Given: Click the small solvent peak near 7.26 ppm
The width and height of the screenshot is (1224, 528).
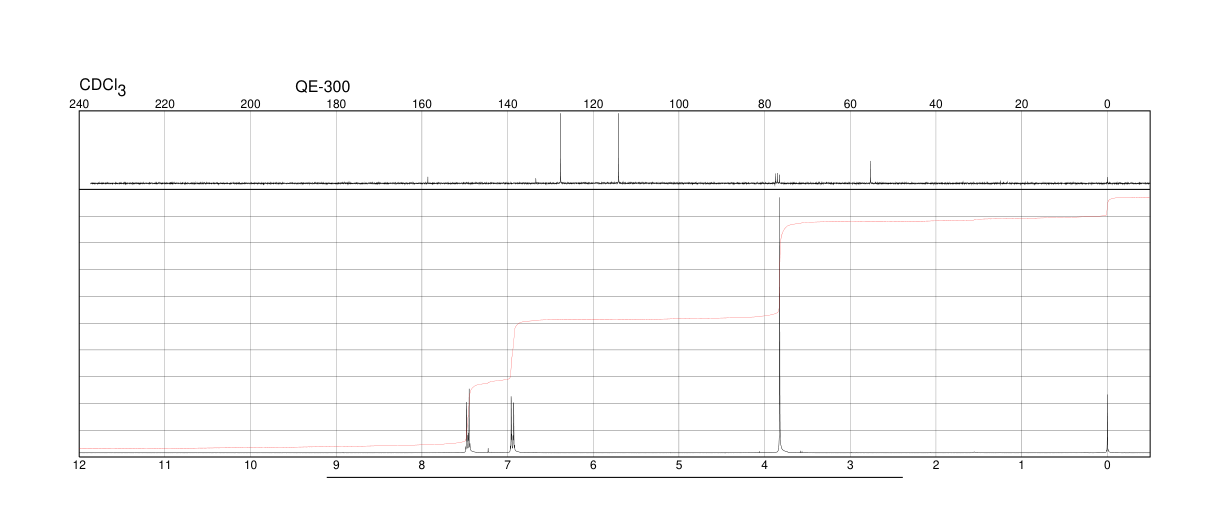Looking at the screenshot, I should [x=488, y=451].
